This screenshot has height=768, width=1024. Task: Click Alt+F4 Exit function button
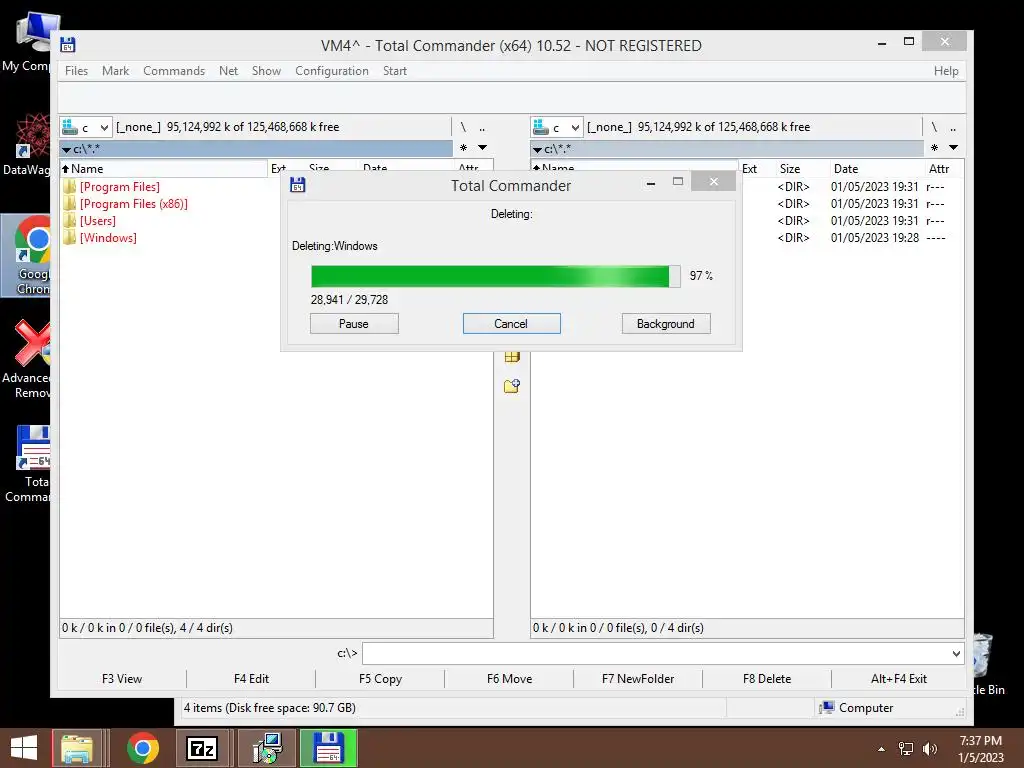899,679
